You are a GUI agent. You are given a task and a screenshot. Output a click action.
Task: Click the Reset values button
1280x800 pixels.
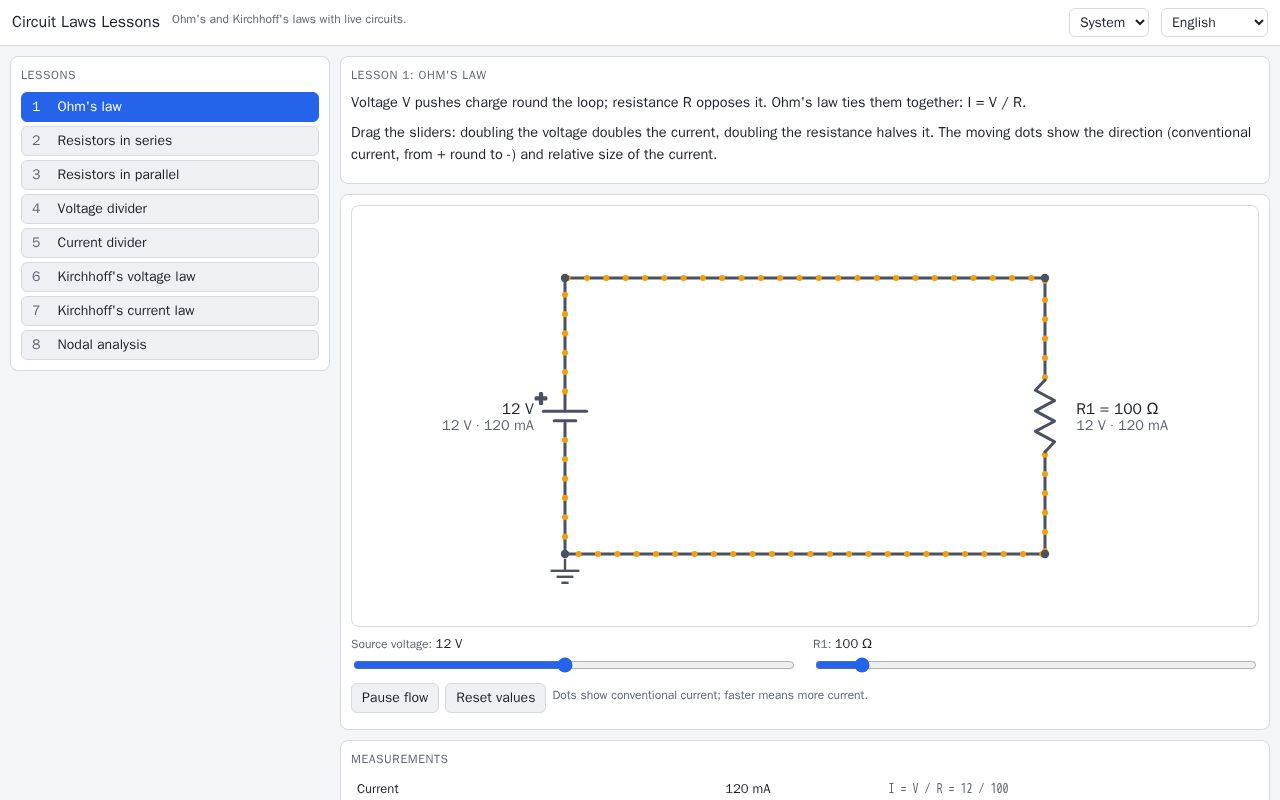click(495, 698)
